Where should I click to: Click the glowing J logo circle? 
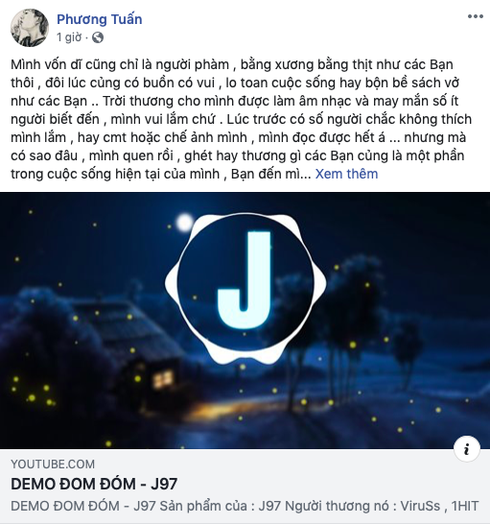[x=245, y=282]
